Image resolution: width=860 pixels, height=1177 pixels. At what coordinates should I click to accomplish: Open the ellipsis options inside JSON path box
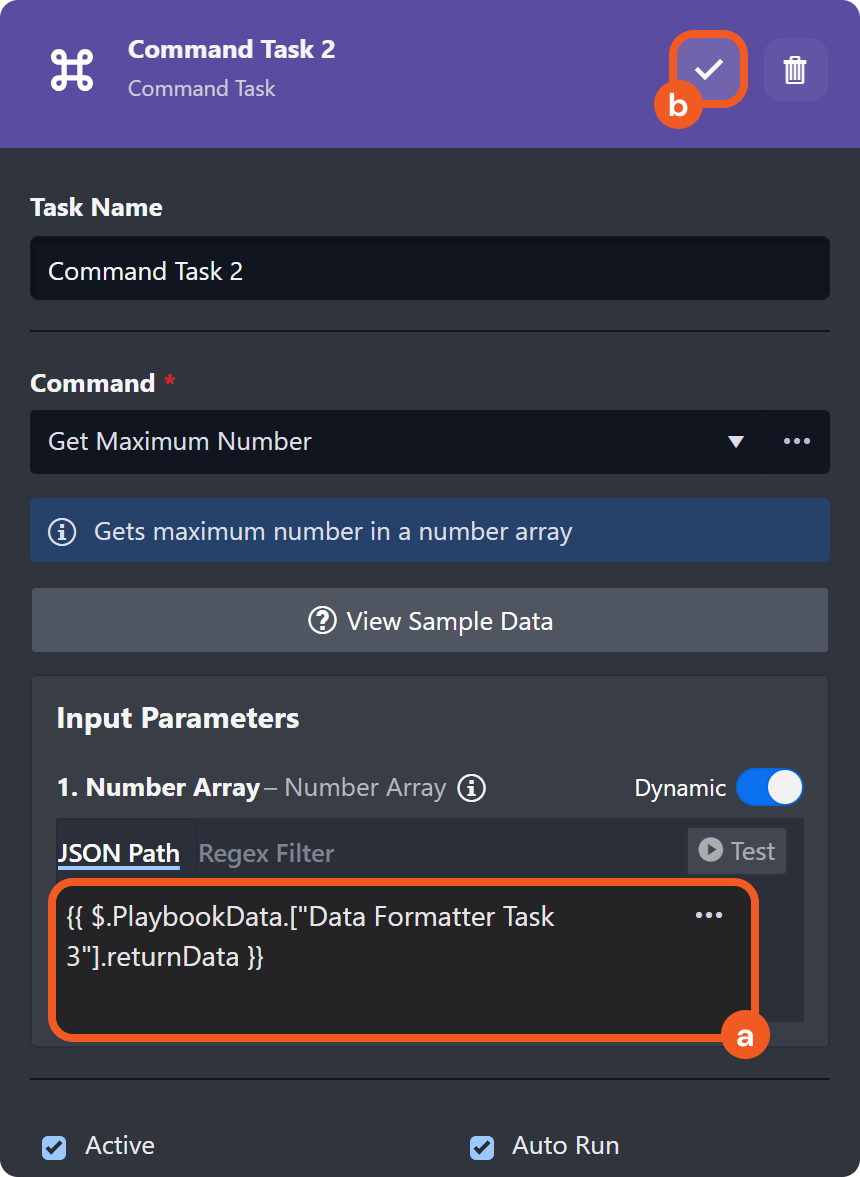(x=708, y=915)
